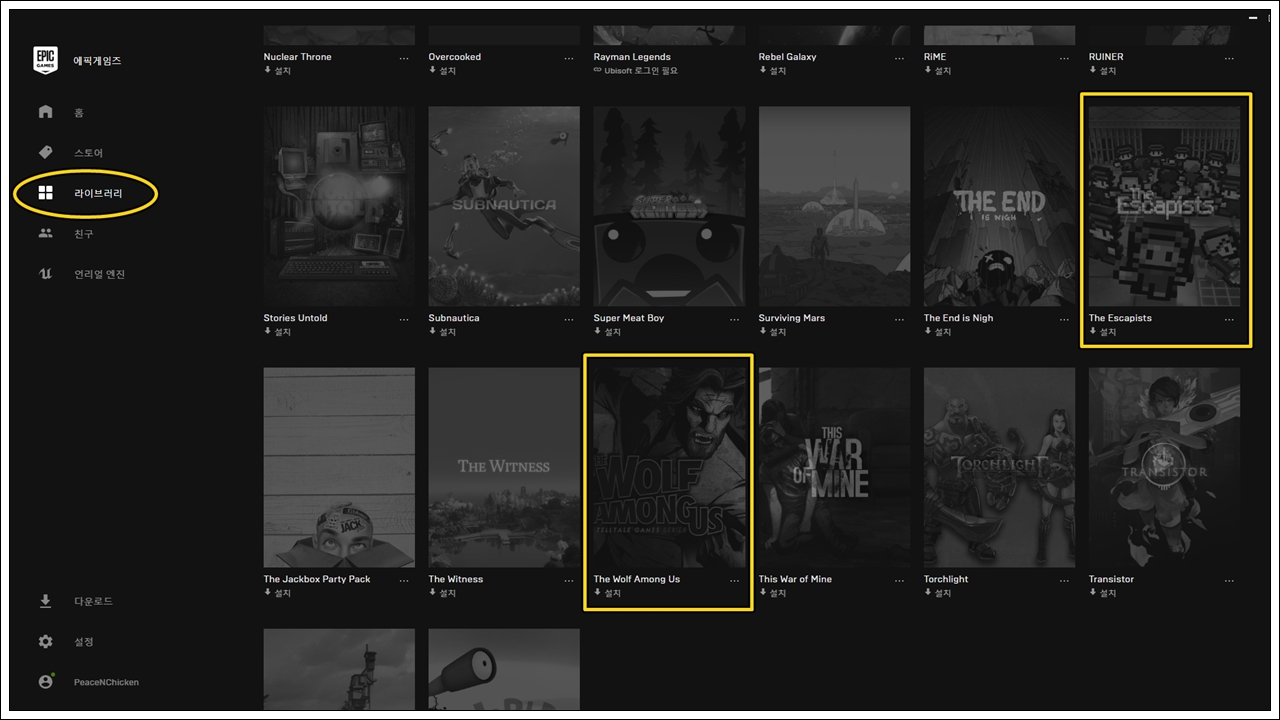Select The Wolf Among Us cover art

[669, 467]
